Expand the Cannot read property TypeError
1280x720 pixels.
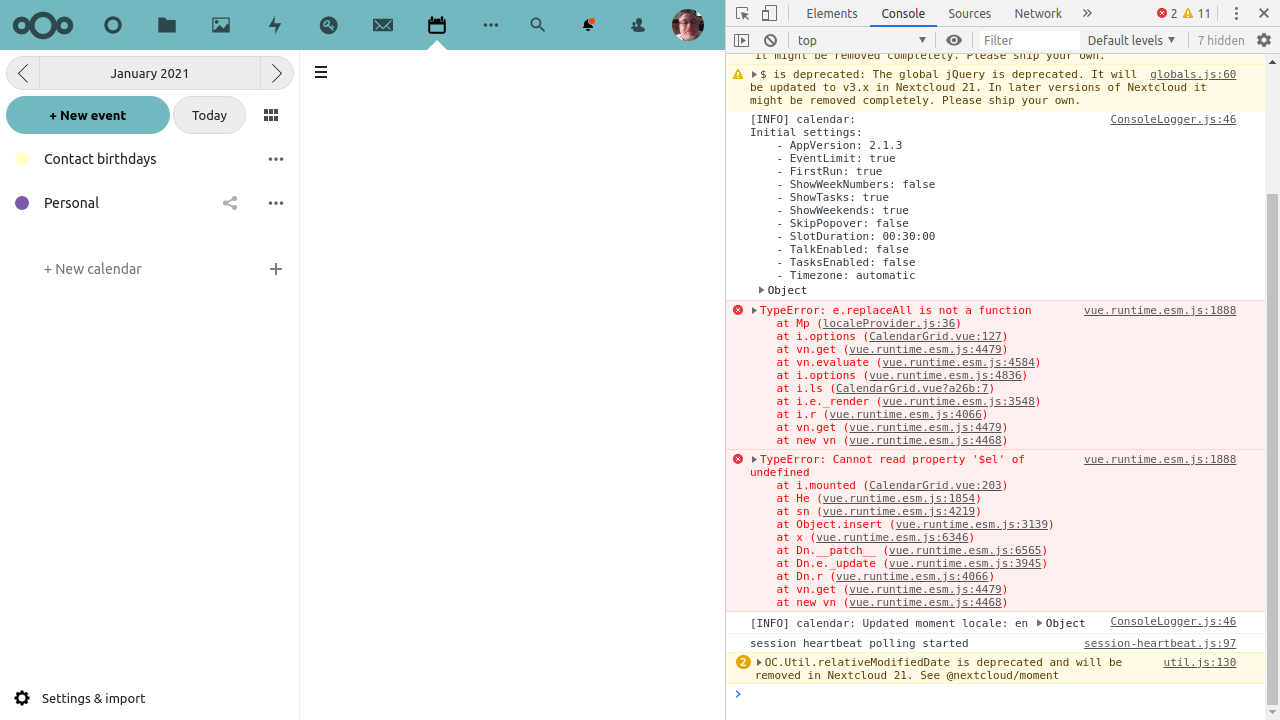754,459
